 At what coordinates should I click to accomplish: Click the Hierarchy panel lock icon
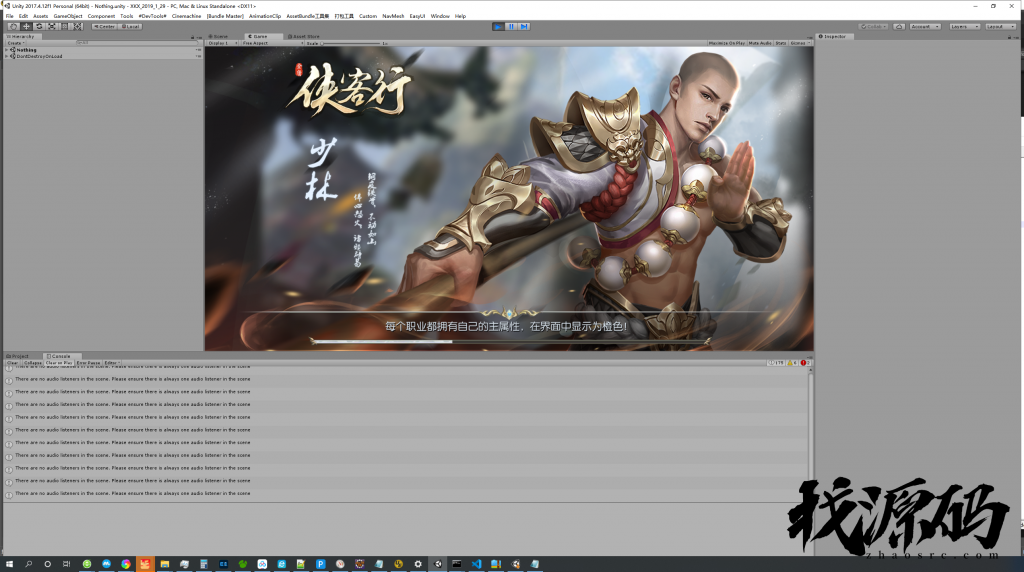click(192, 37)
